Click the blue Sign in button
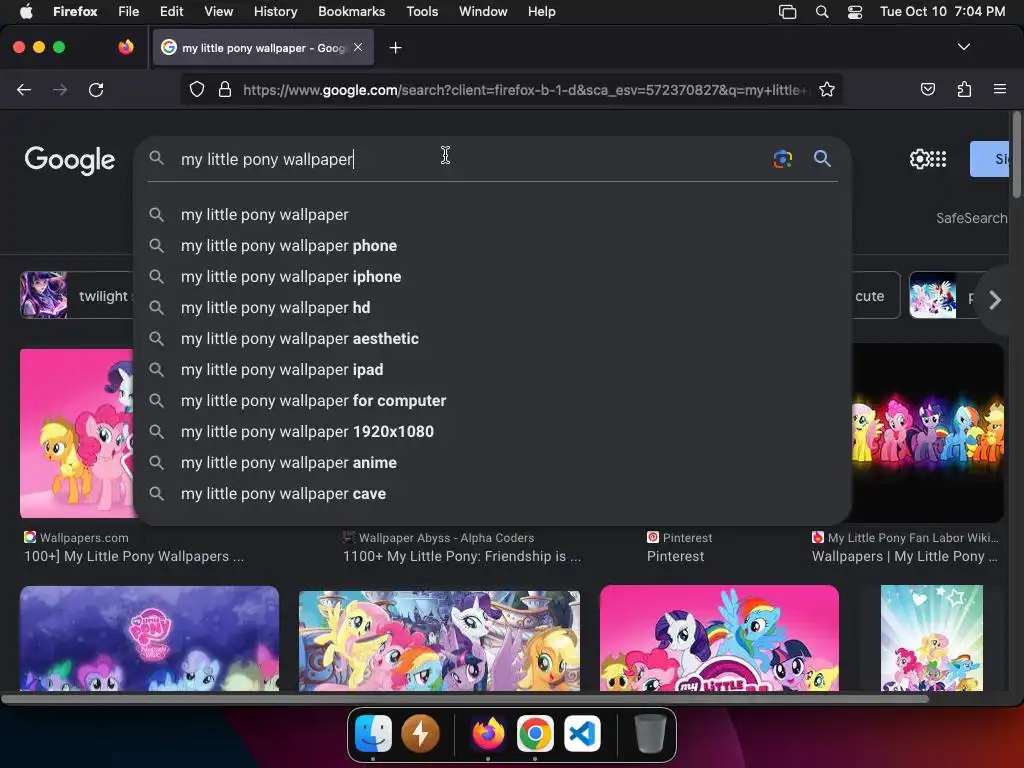Image resolution: width=1024 pixels, height=768 pixels. coord(991,159)
